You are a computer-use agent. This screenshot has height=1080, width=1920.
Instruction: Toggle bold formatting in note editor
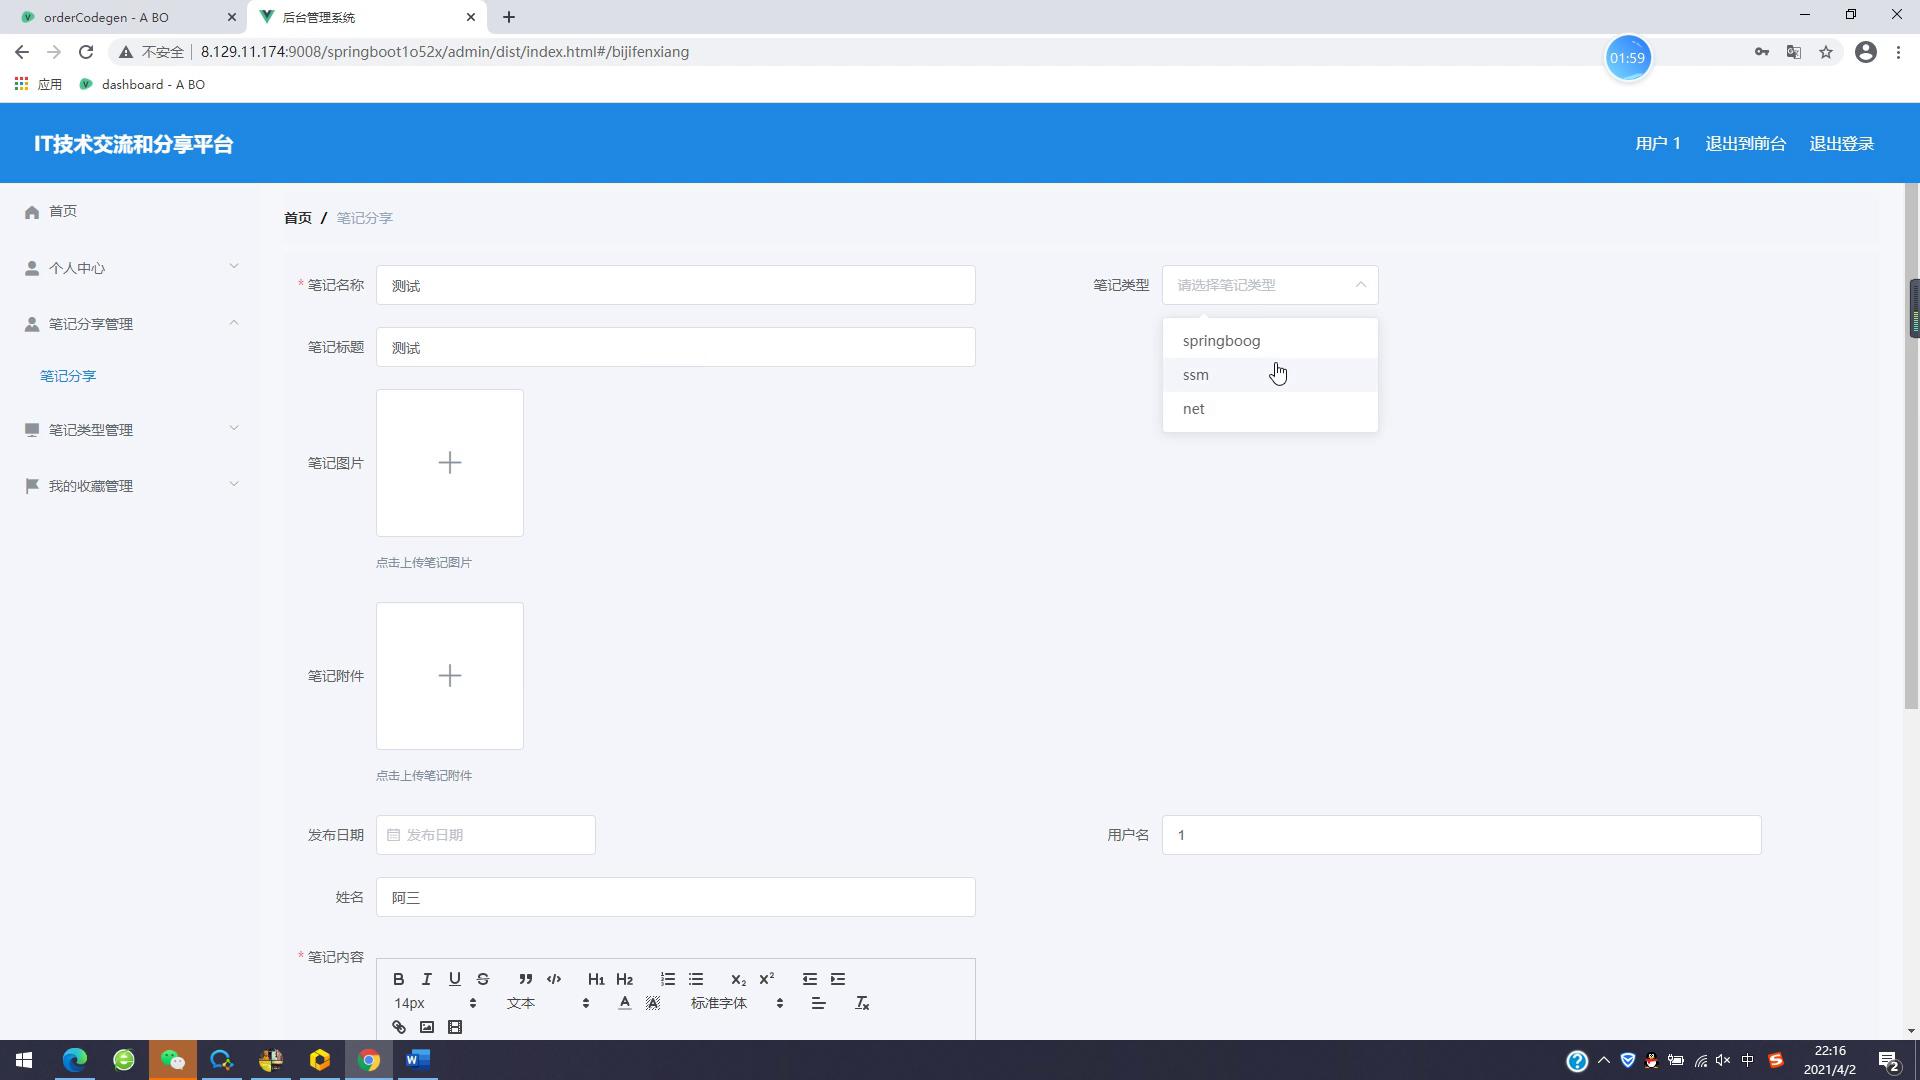point(398,979)
